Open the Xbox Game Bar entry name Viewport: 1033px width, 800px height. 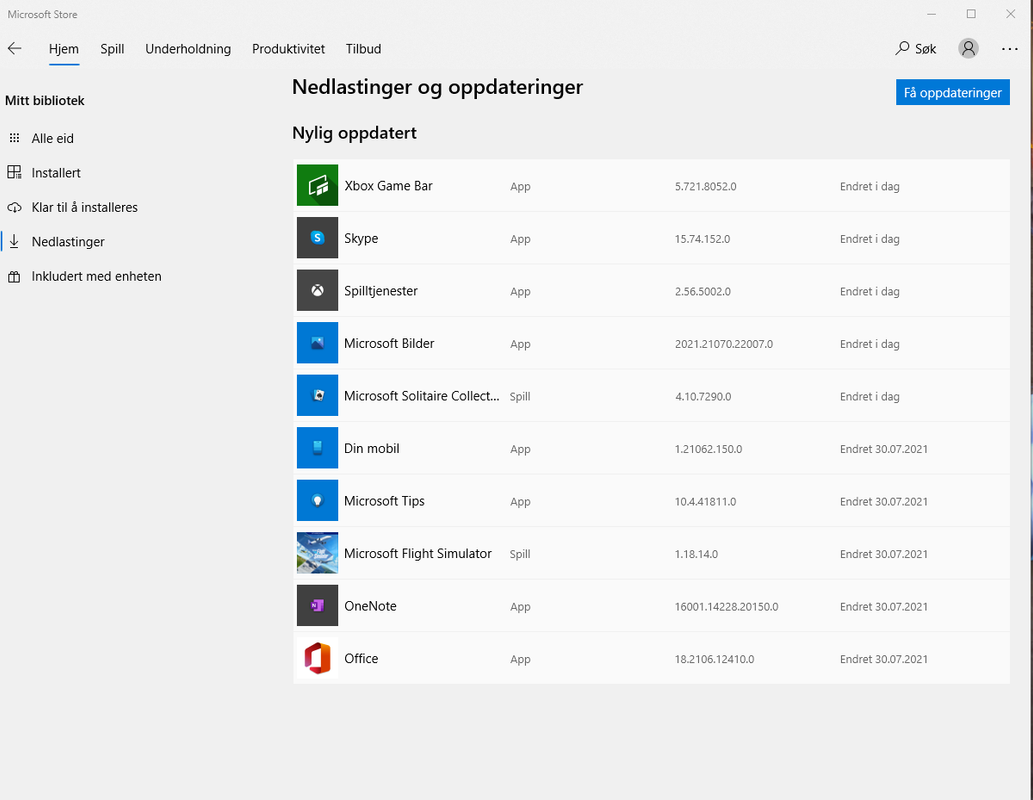tap(388, 186)
